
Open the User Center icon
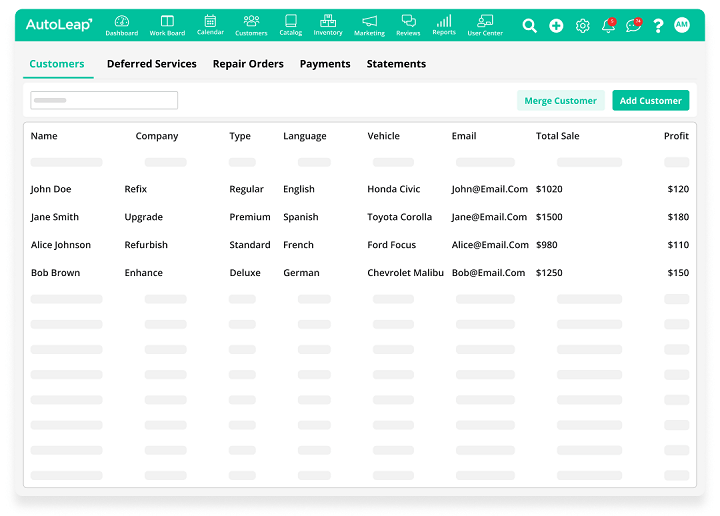(x=485, y=21)
